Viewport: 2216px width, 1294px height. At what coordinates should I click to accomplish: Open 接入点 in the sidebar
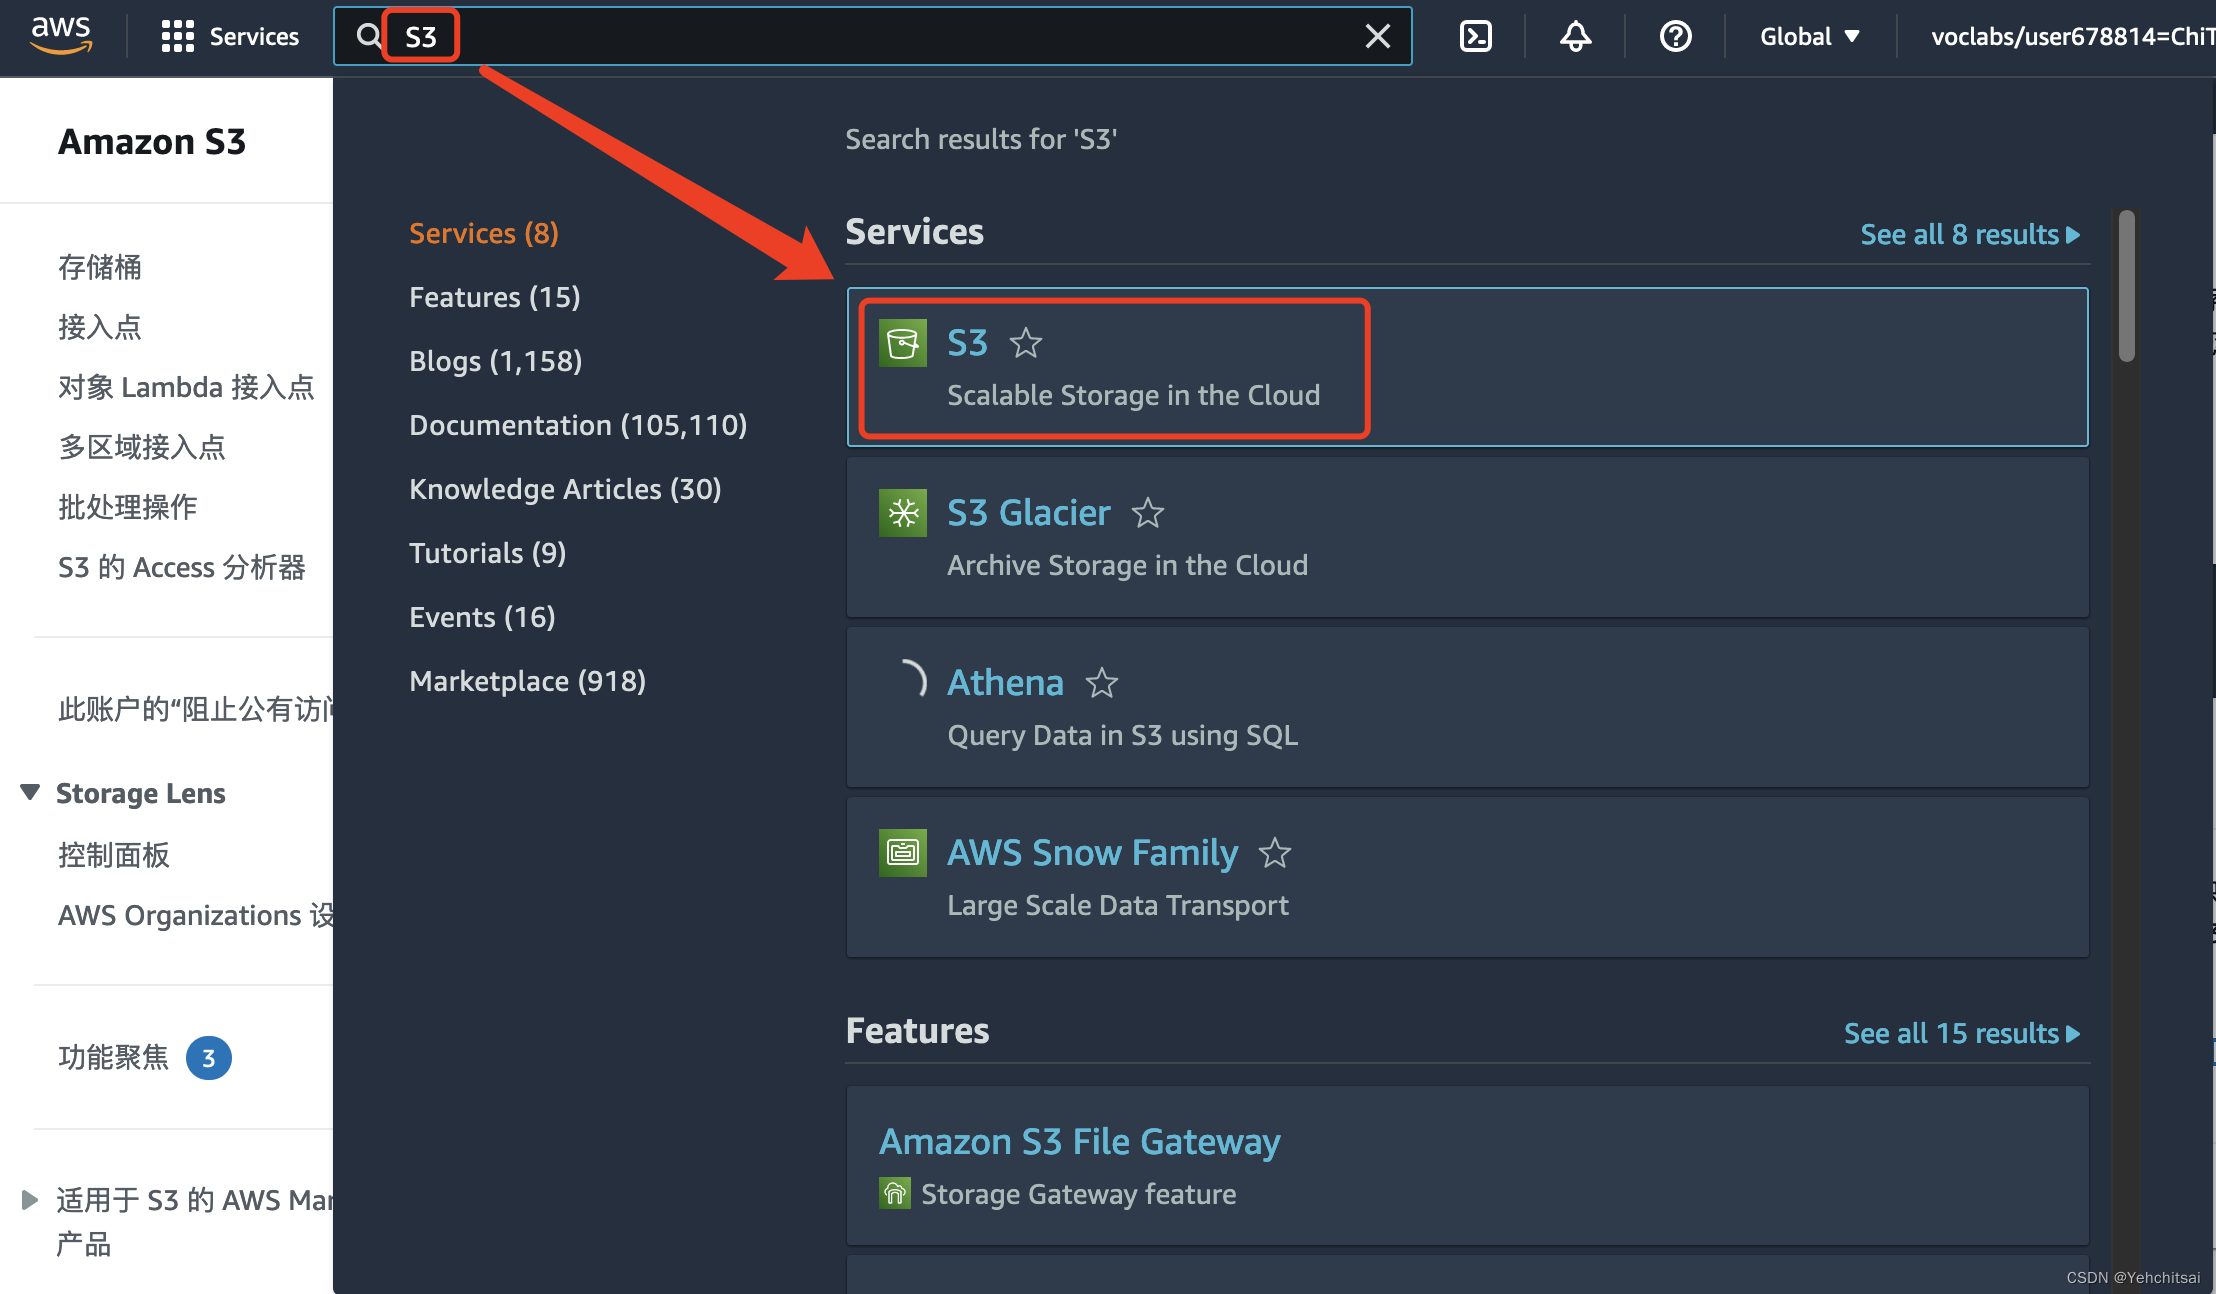click(100, 327)
